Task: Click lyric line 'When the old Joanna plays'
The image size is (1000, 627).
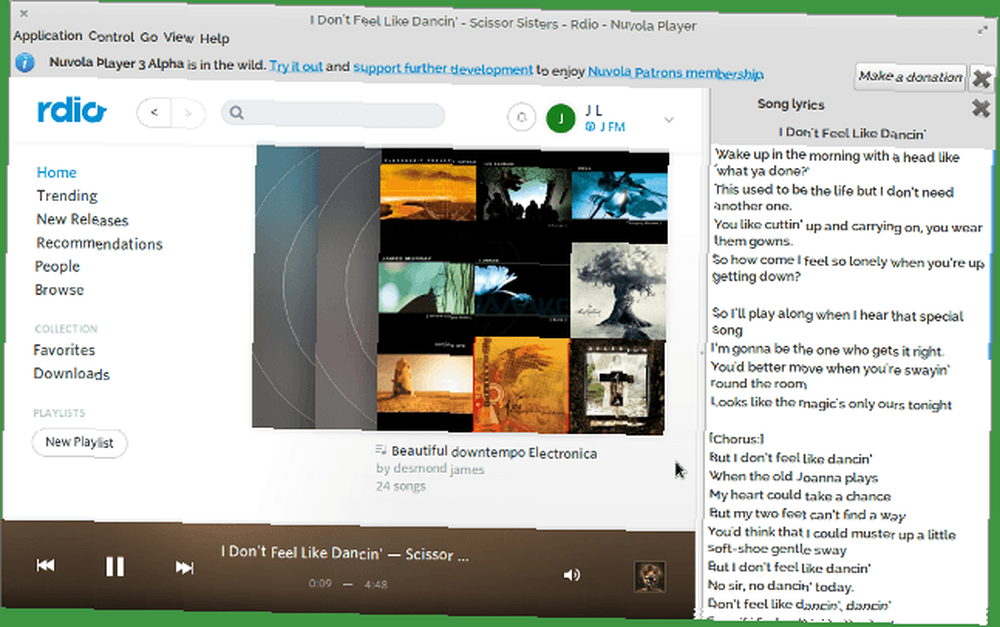Action: pyautogui.click(x=793, y=476)
